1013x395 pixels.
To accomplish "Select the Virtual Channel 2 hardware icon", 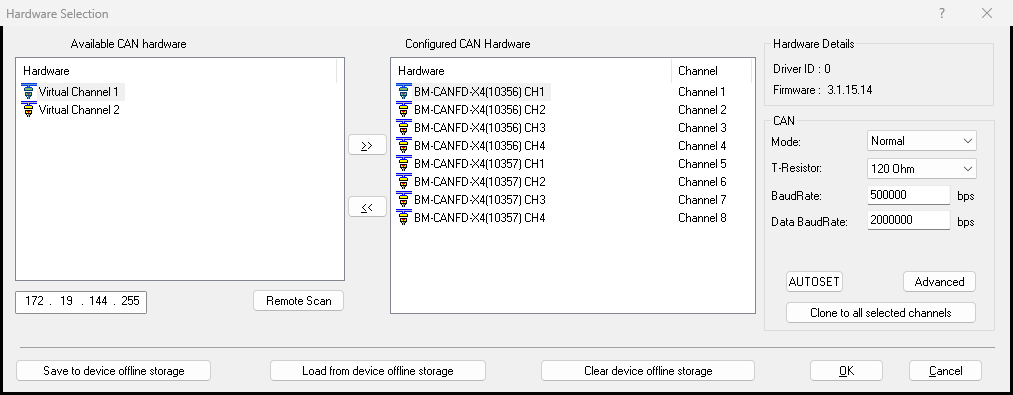I will [x=28, y=109].
